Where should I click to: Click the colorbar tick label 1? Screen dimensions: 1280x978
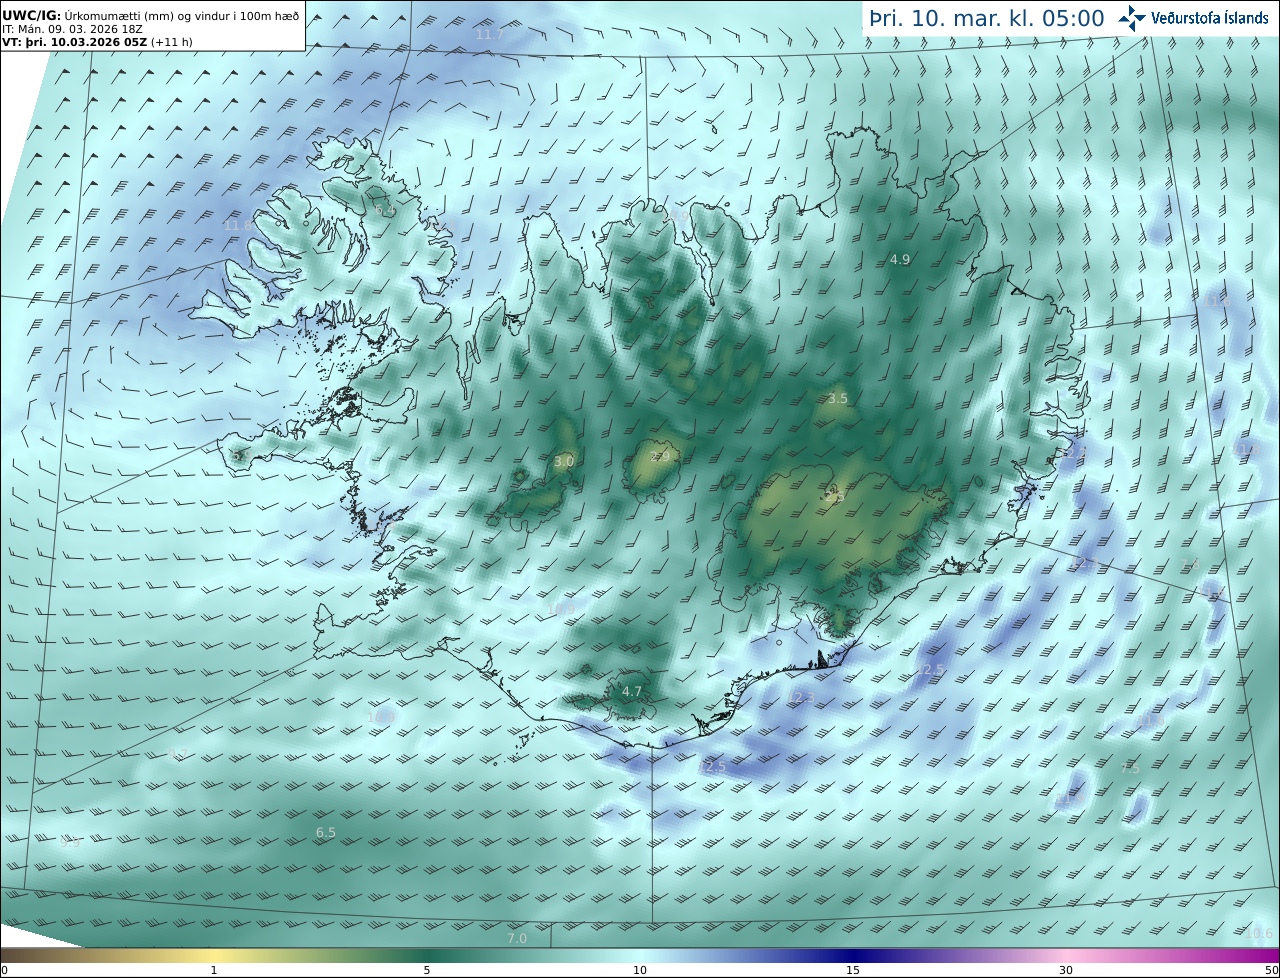pos(214,970)
